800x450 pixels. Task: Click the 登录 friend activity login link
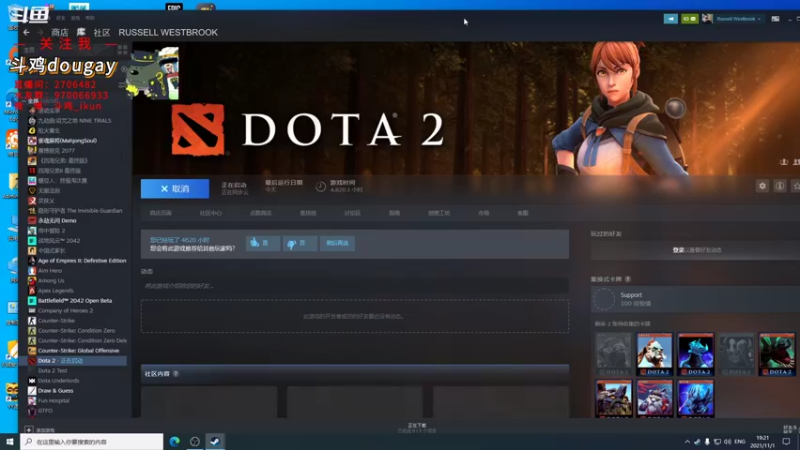click(x=678, y=250)
